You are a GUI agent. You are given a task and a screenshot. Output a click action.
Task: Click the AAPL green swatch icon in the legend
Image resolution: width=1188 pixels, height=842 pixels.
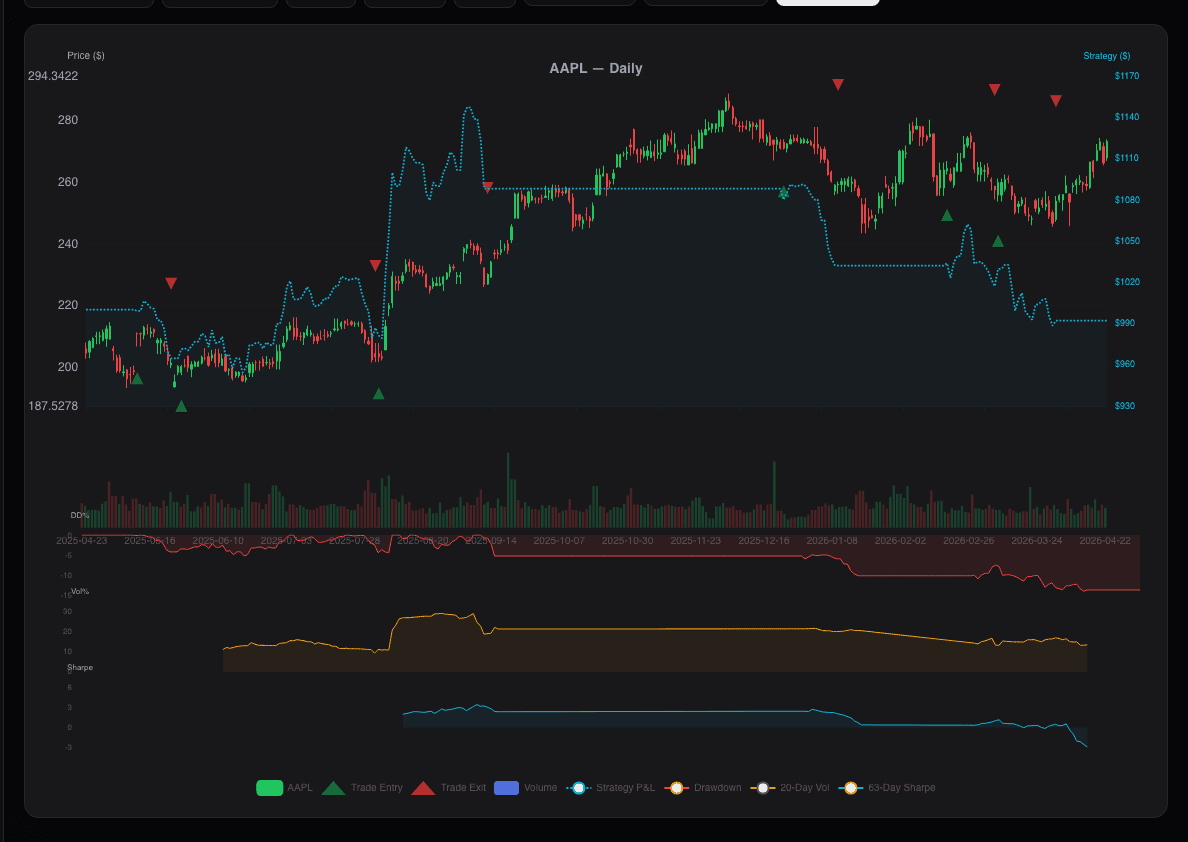(268, 787)
